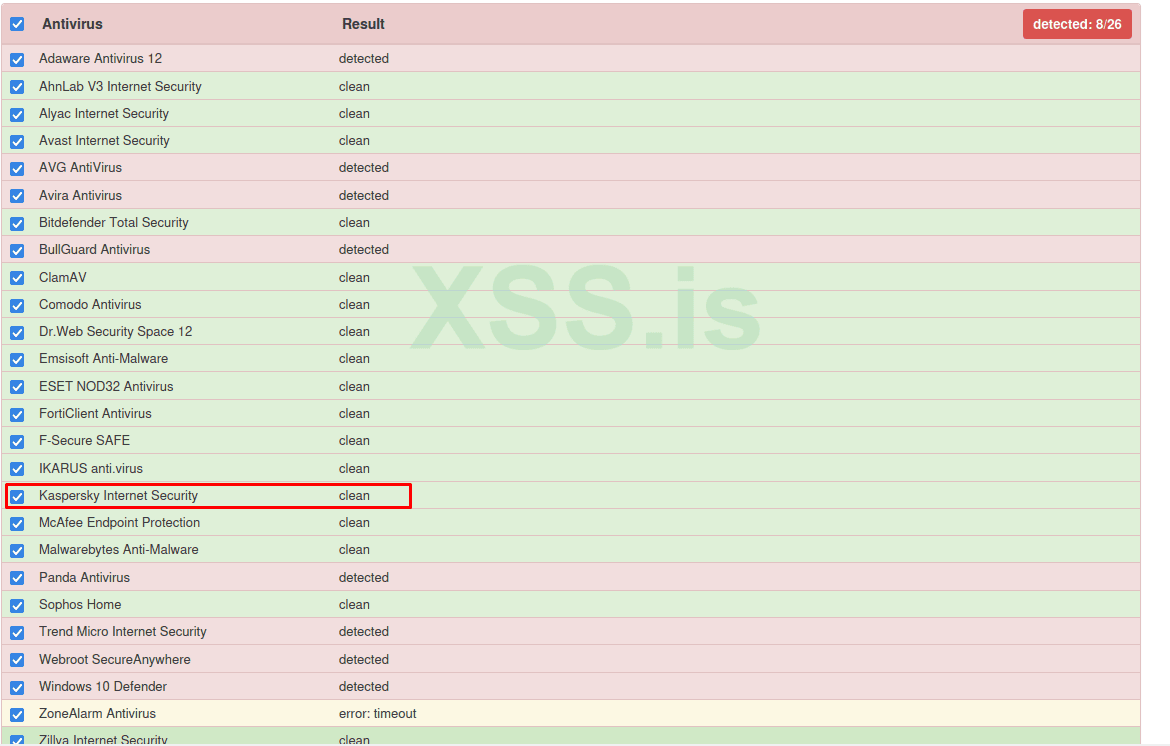Viewport: 1170px width, 746px height.
Task: Click the 'BullGuard Antivirus' name
Action: [95, 249]
